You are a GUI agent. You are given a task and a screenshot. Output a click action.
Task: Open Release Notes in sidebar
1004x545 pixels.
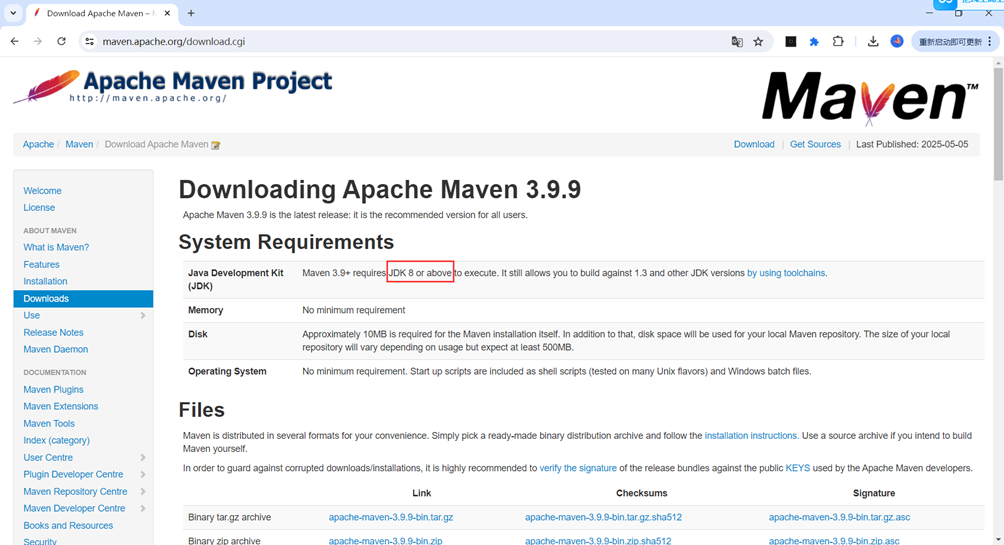(53, 332)
